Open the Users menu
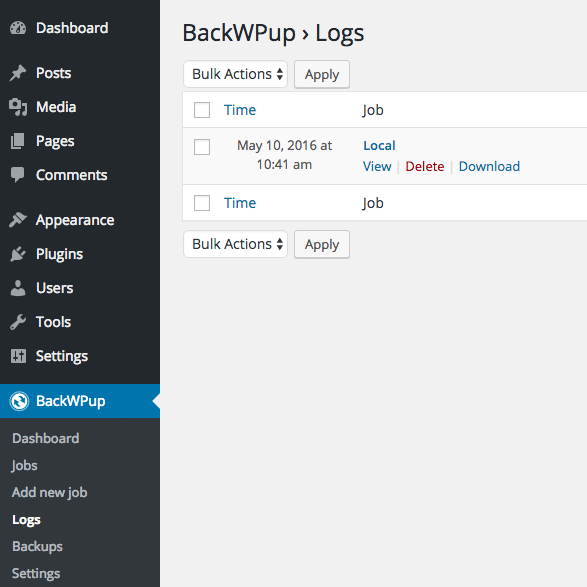Screen dimensions: 587x587 click(x=55, y=288)
